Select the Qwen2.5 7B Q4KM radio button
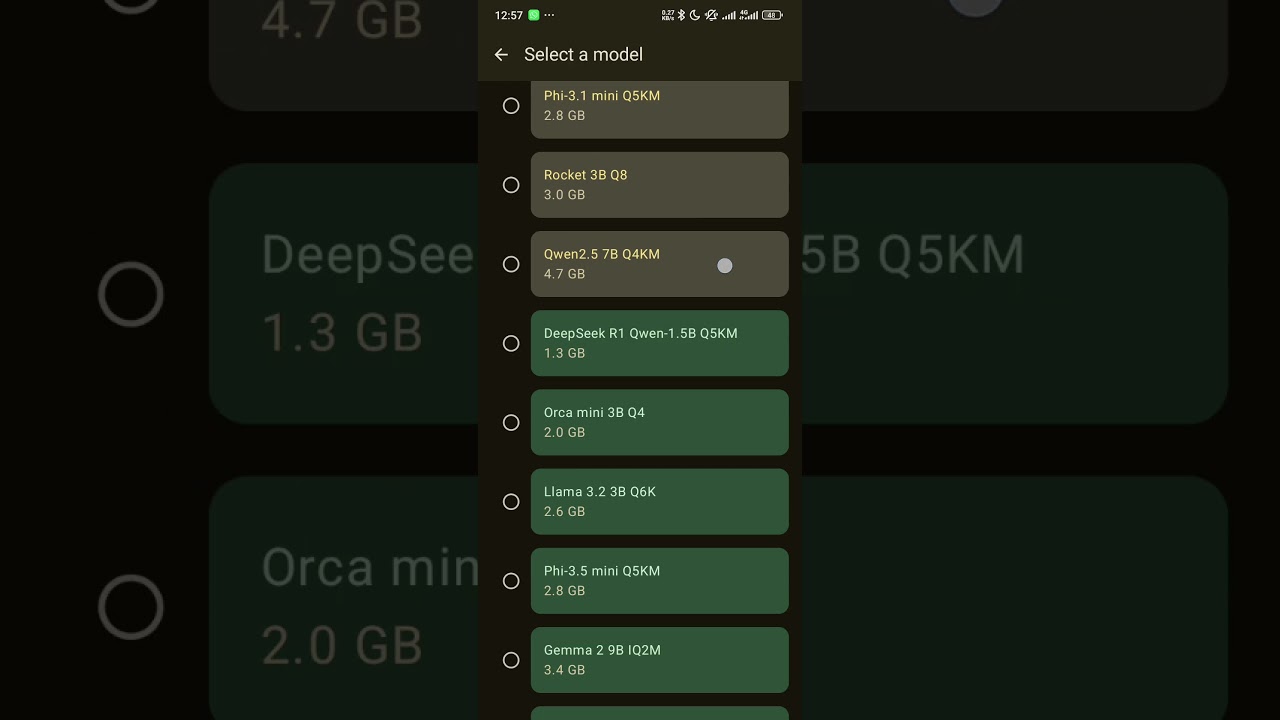Viewport: 1280px width, 720px height. (x=511, y=264)
